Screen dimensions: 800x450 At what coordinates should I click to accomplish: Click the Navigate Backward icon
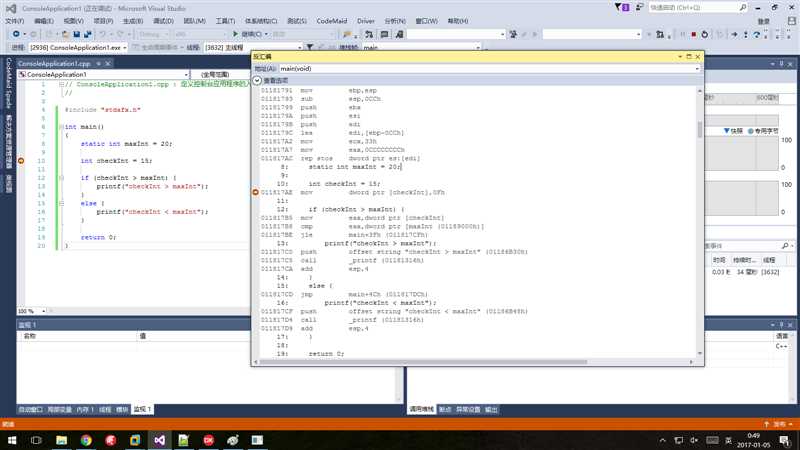point(16,34)
